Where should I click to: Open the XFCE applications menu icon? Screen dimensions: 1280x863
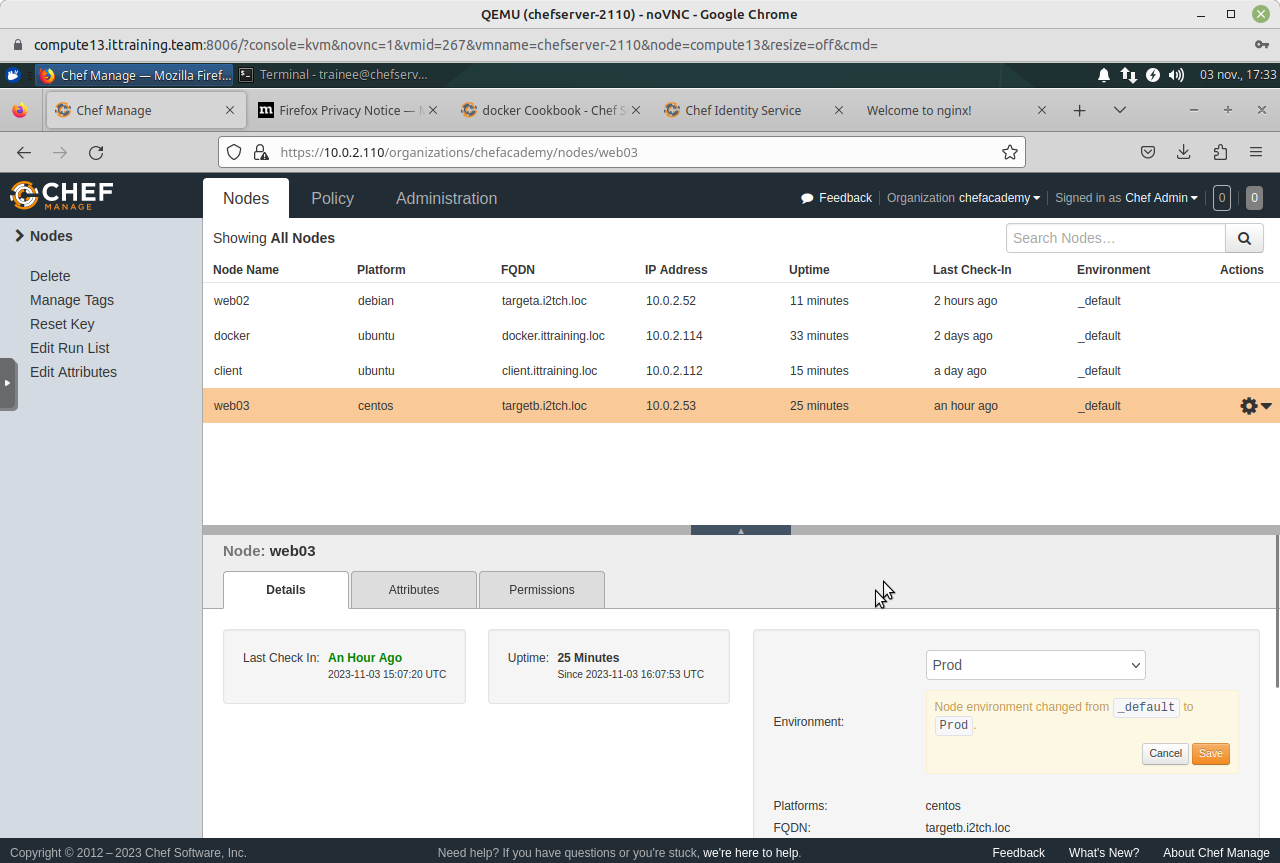point(13,75)
